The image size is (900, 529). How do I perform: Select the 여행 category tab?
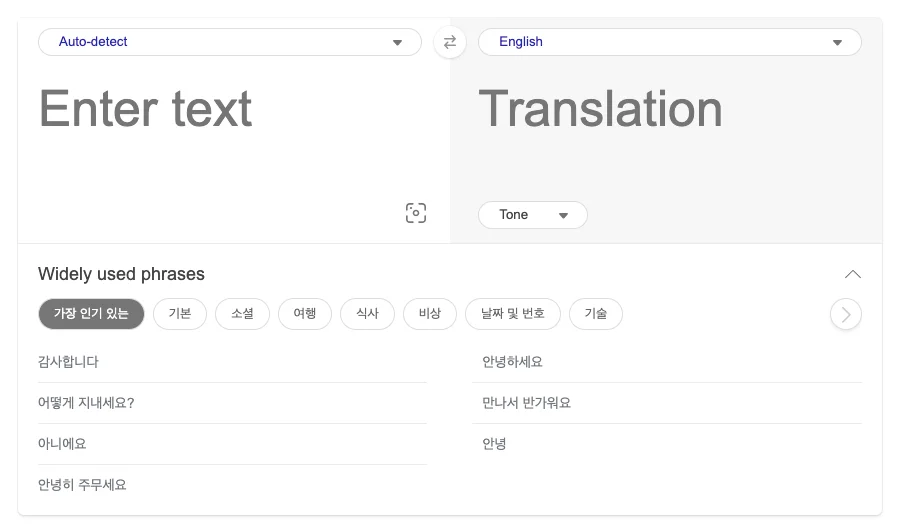tap(305, 314)
